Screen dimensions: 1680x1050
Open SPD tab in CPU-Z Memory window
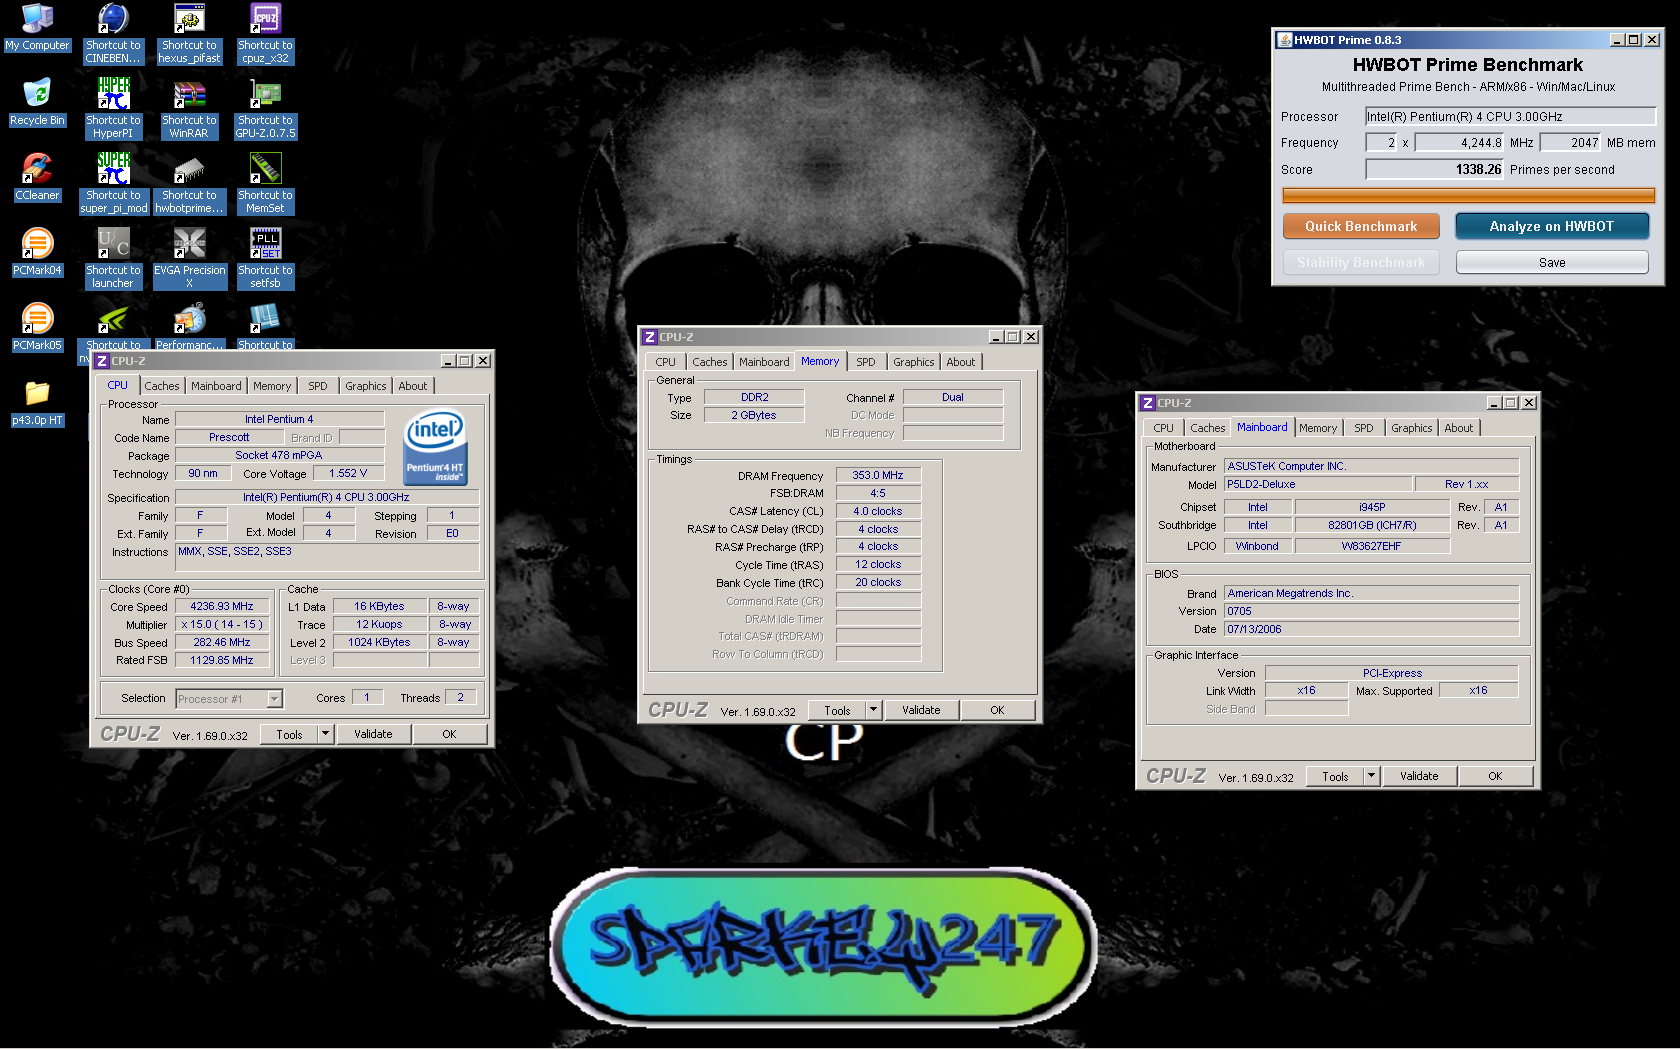[x=866, y=362]
